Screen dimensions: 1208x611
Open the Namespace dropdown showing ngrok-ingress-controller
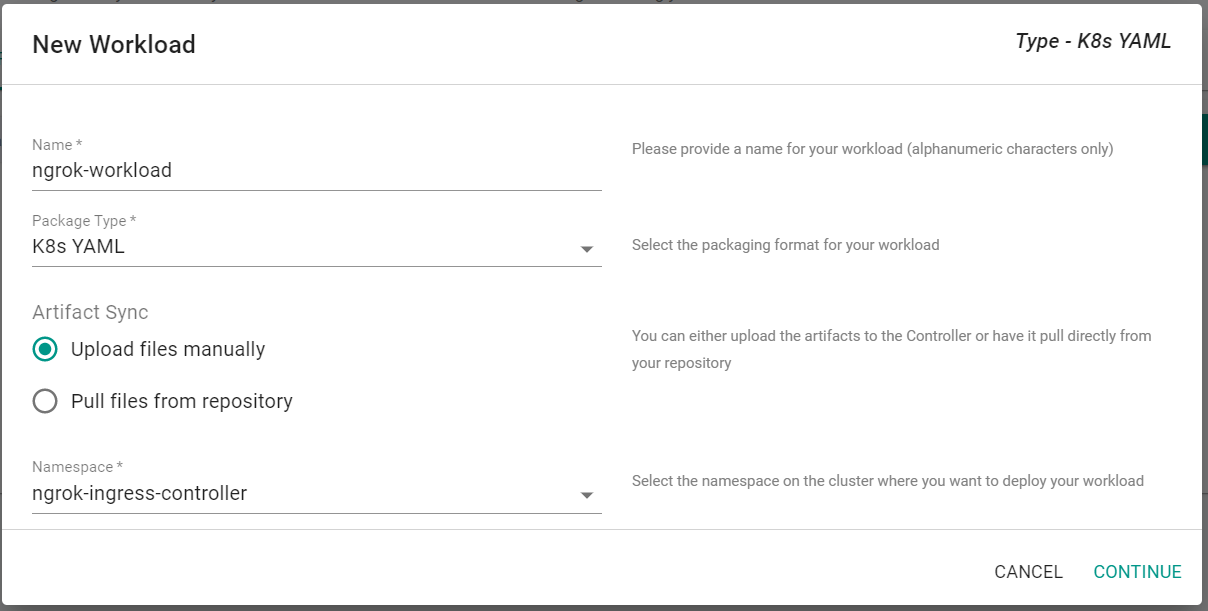click(x=316, y=494)
